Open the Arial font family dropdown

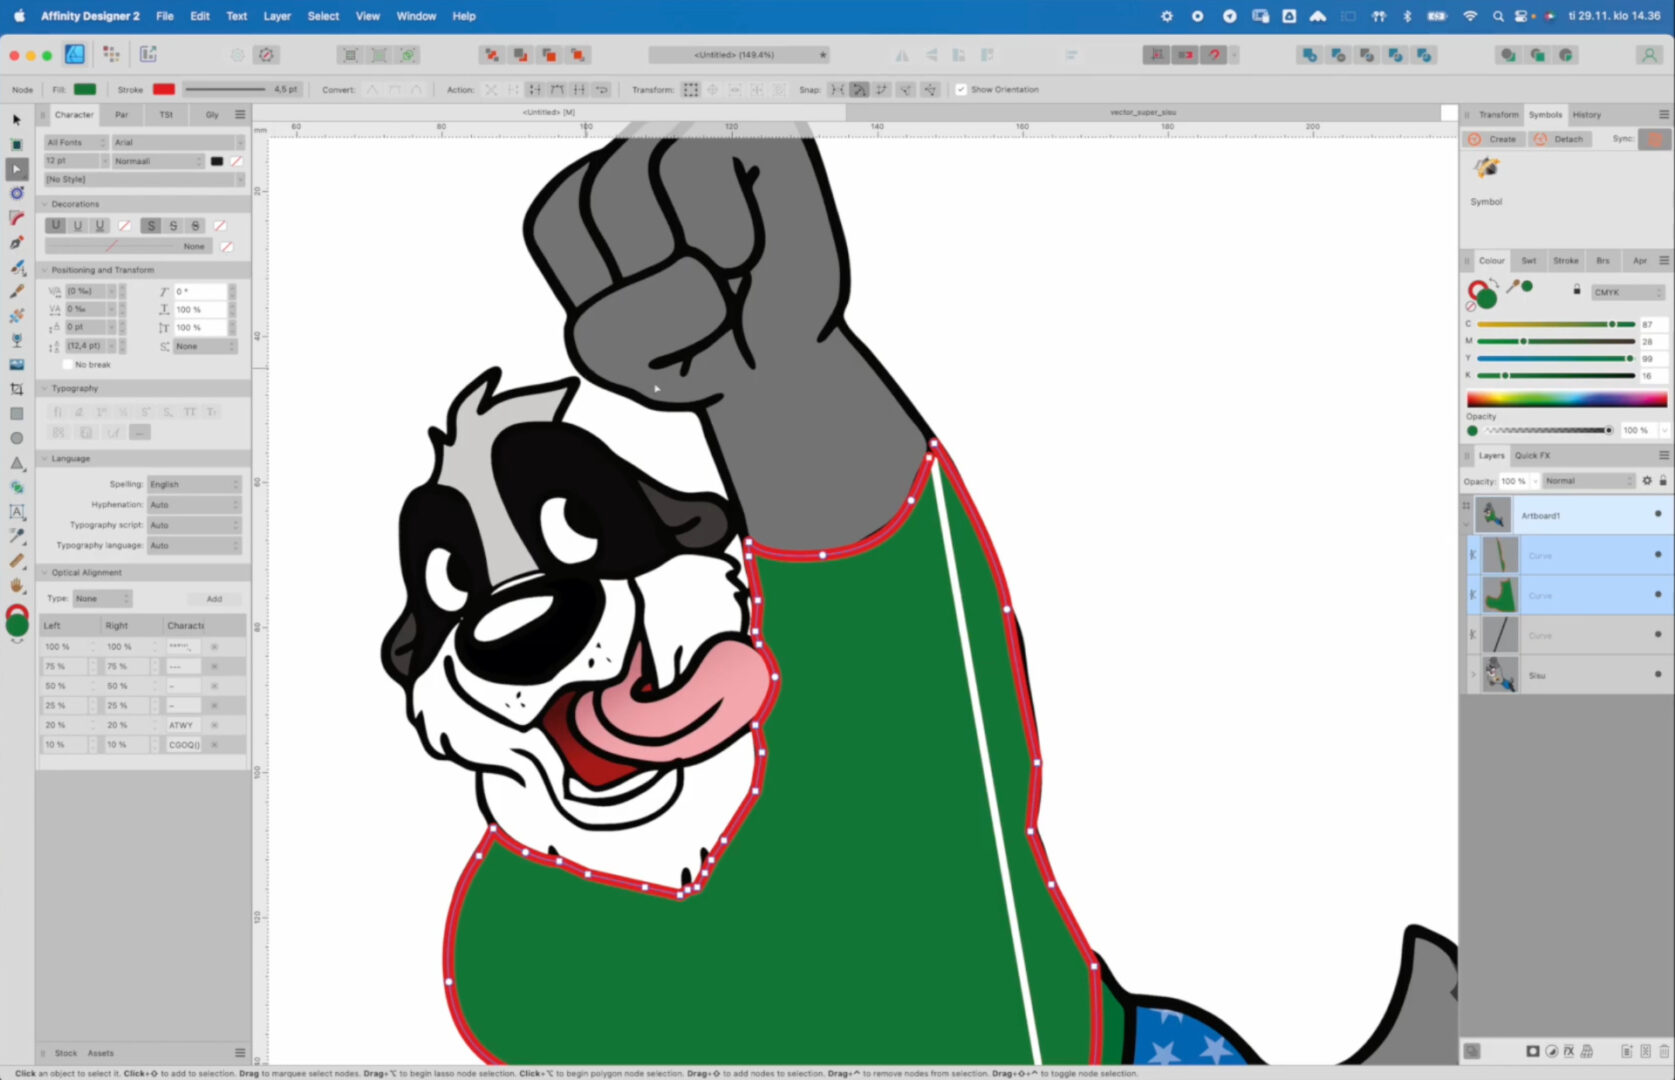(178, 142)
